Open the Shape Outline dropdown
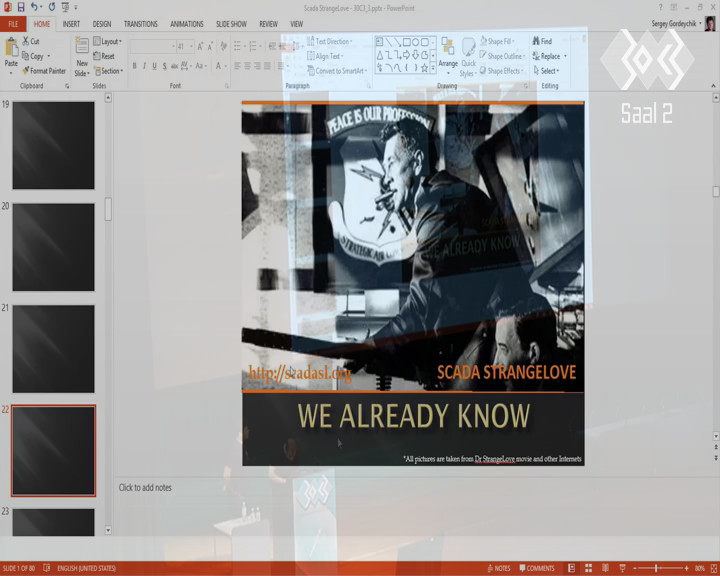 502,56
